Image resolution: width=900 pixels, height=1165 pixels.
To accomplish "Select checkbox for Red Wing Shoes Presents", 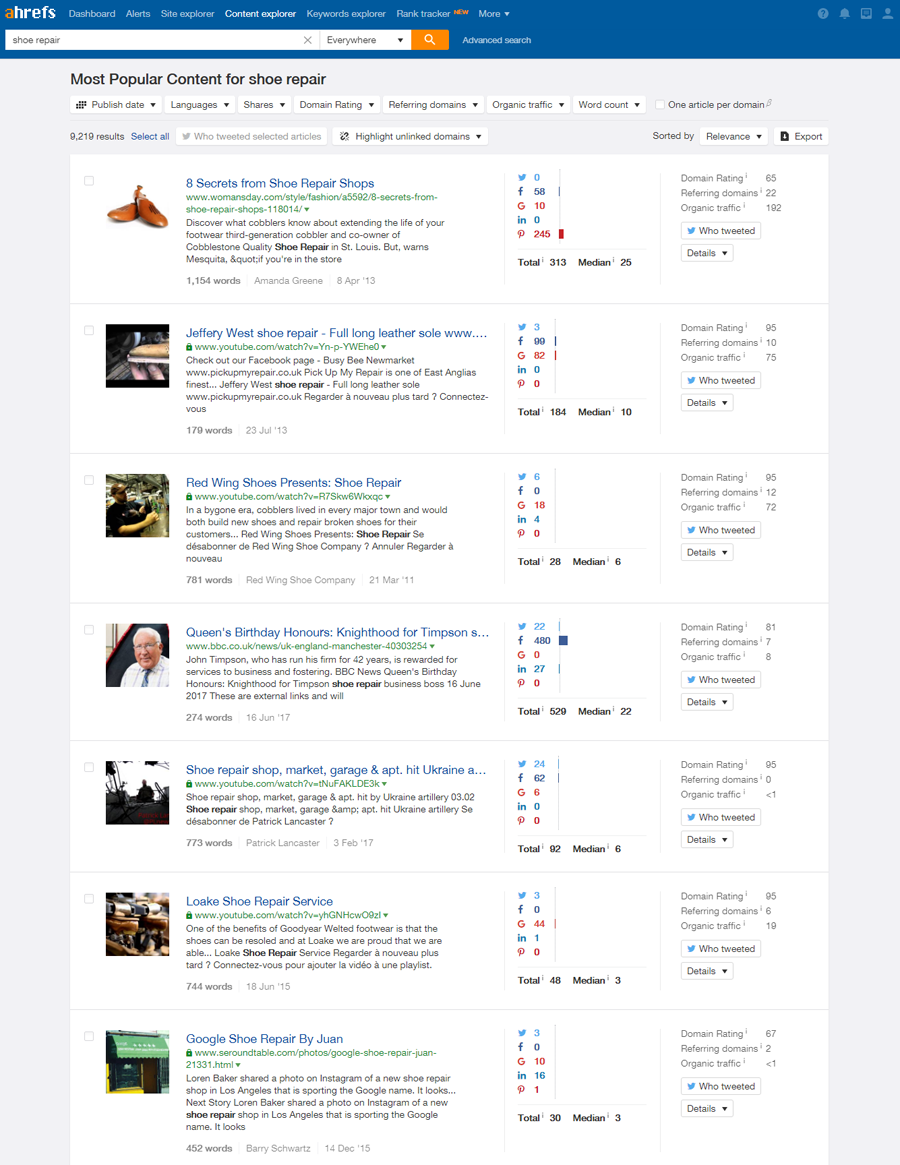I will click(x=89, y=480).
